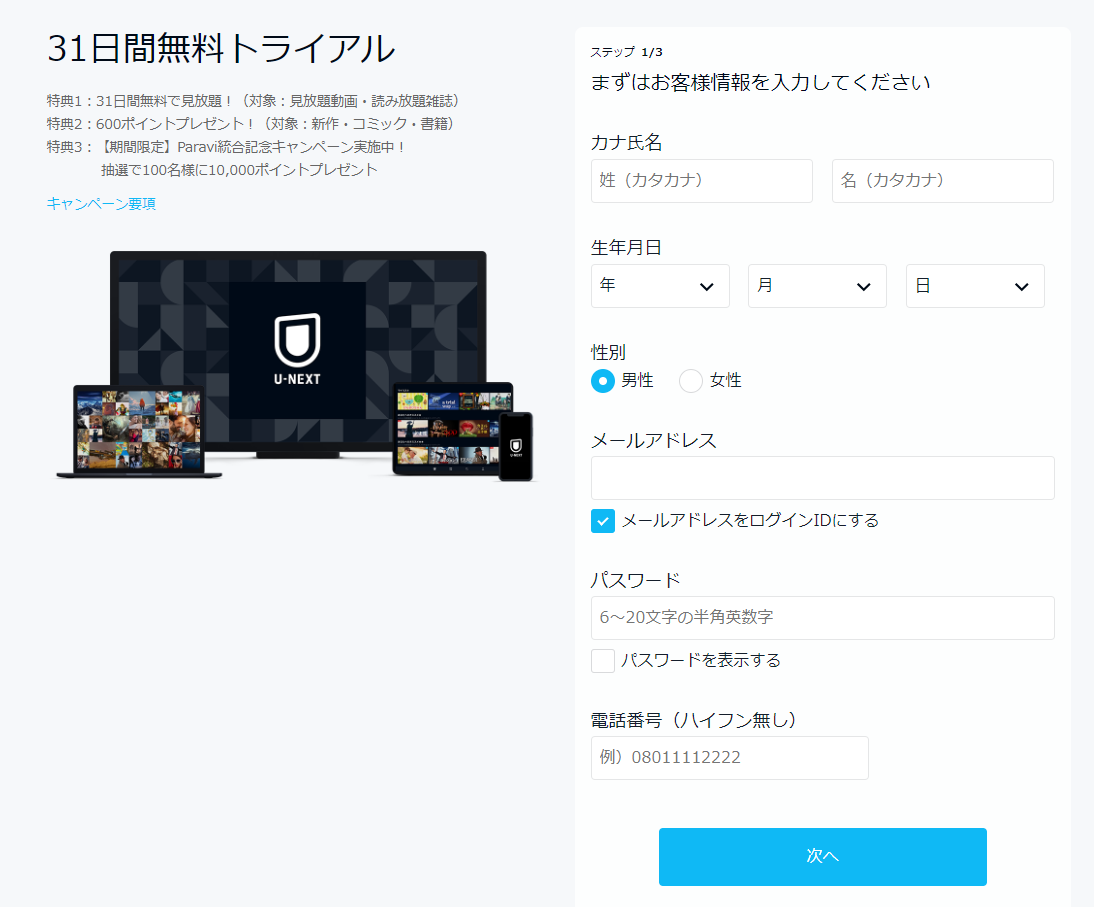This screenshot has width=1094, height=907.
Task: Click the tablet device image
Action: tap(445, 428)
